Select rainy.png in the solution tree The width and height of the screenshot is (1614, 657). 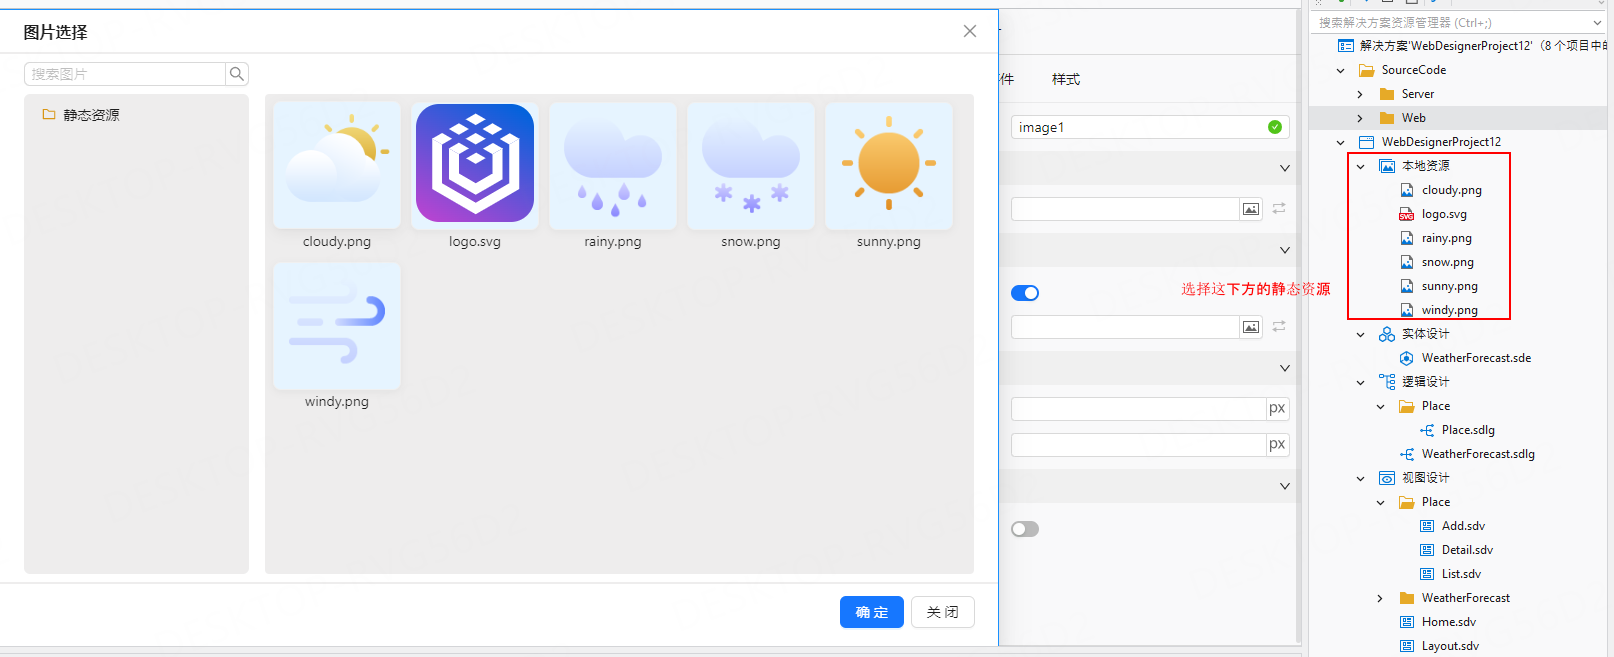1447,238
